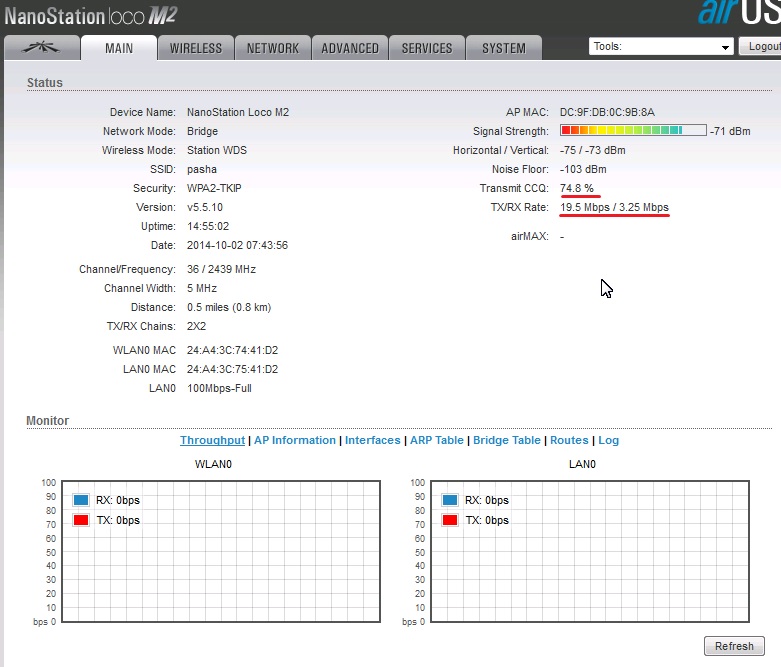Viewport: 781px width, 667px height.
Task: Select the Channel Width value 5 MHz
Action: pos(202,288)
